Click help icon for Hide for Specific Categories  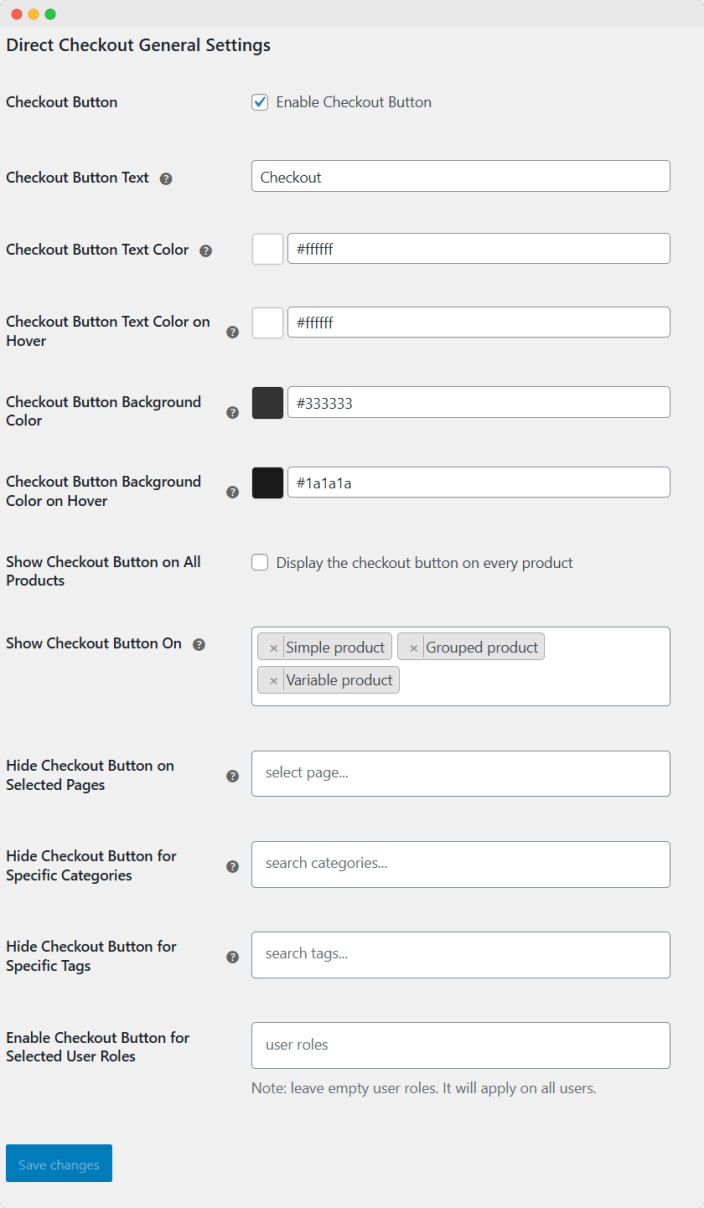[233, 867]
